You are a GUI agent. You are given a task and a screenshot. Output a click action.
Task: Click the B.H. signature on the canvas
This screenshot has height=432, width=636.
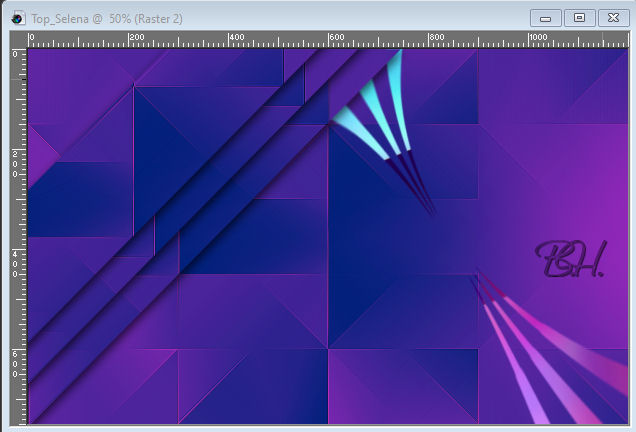coord(570,260)
